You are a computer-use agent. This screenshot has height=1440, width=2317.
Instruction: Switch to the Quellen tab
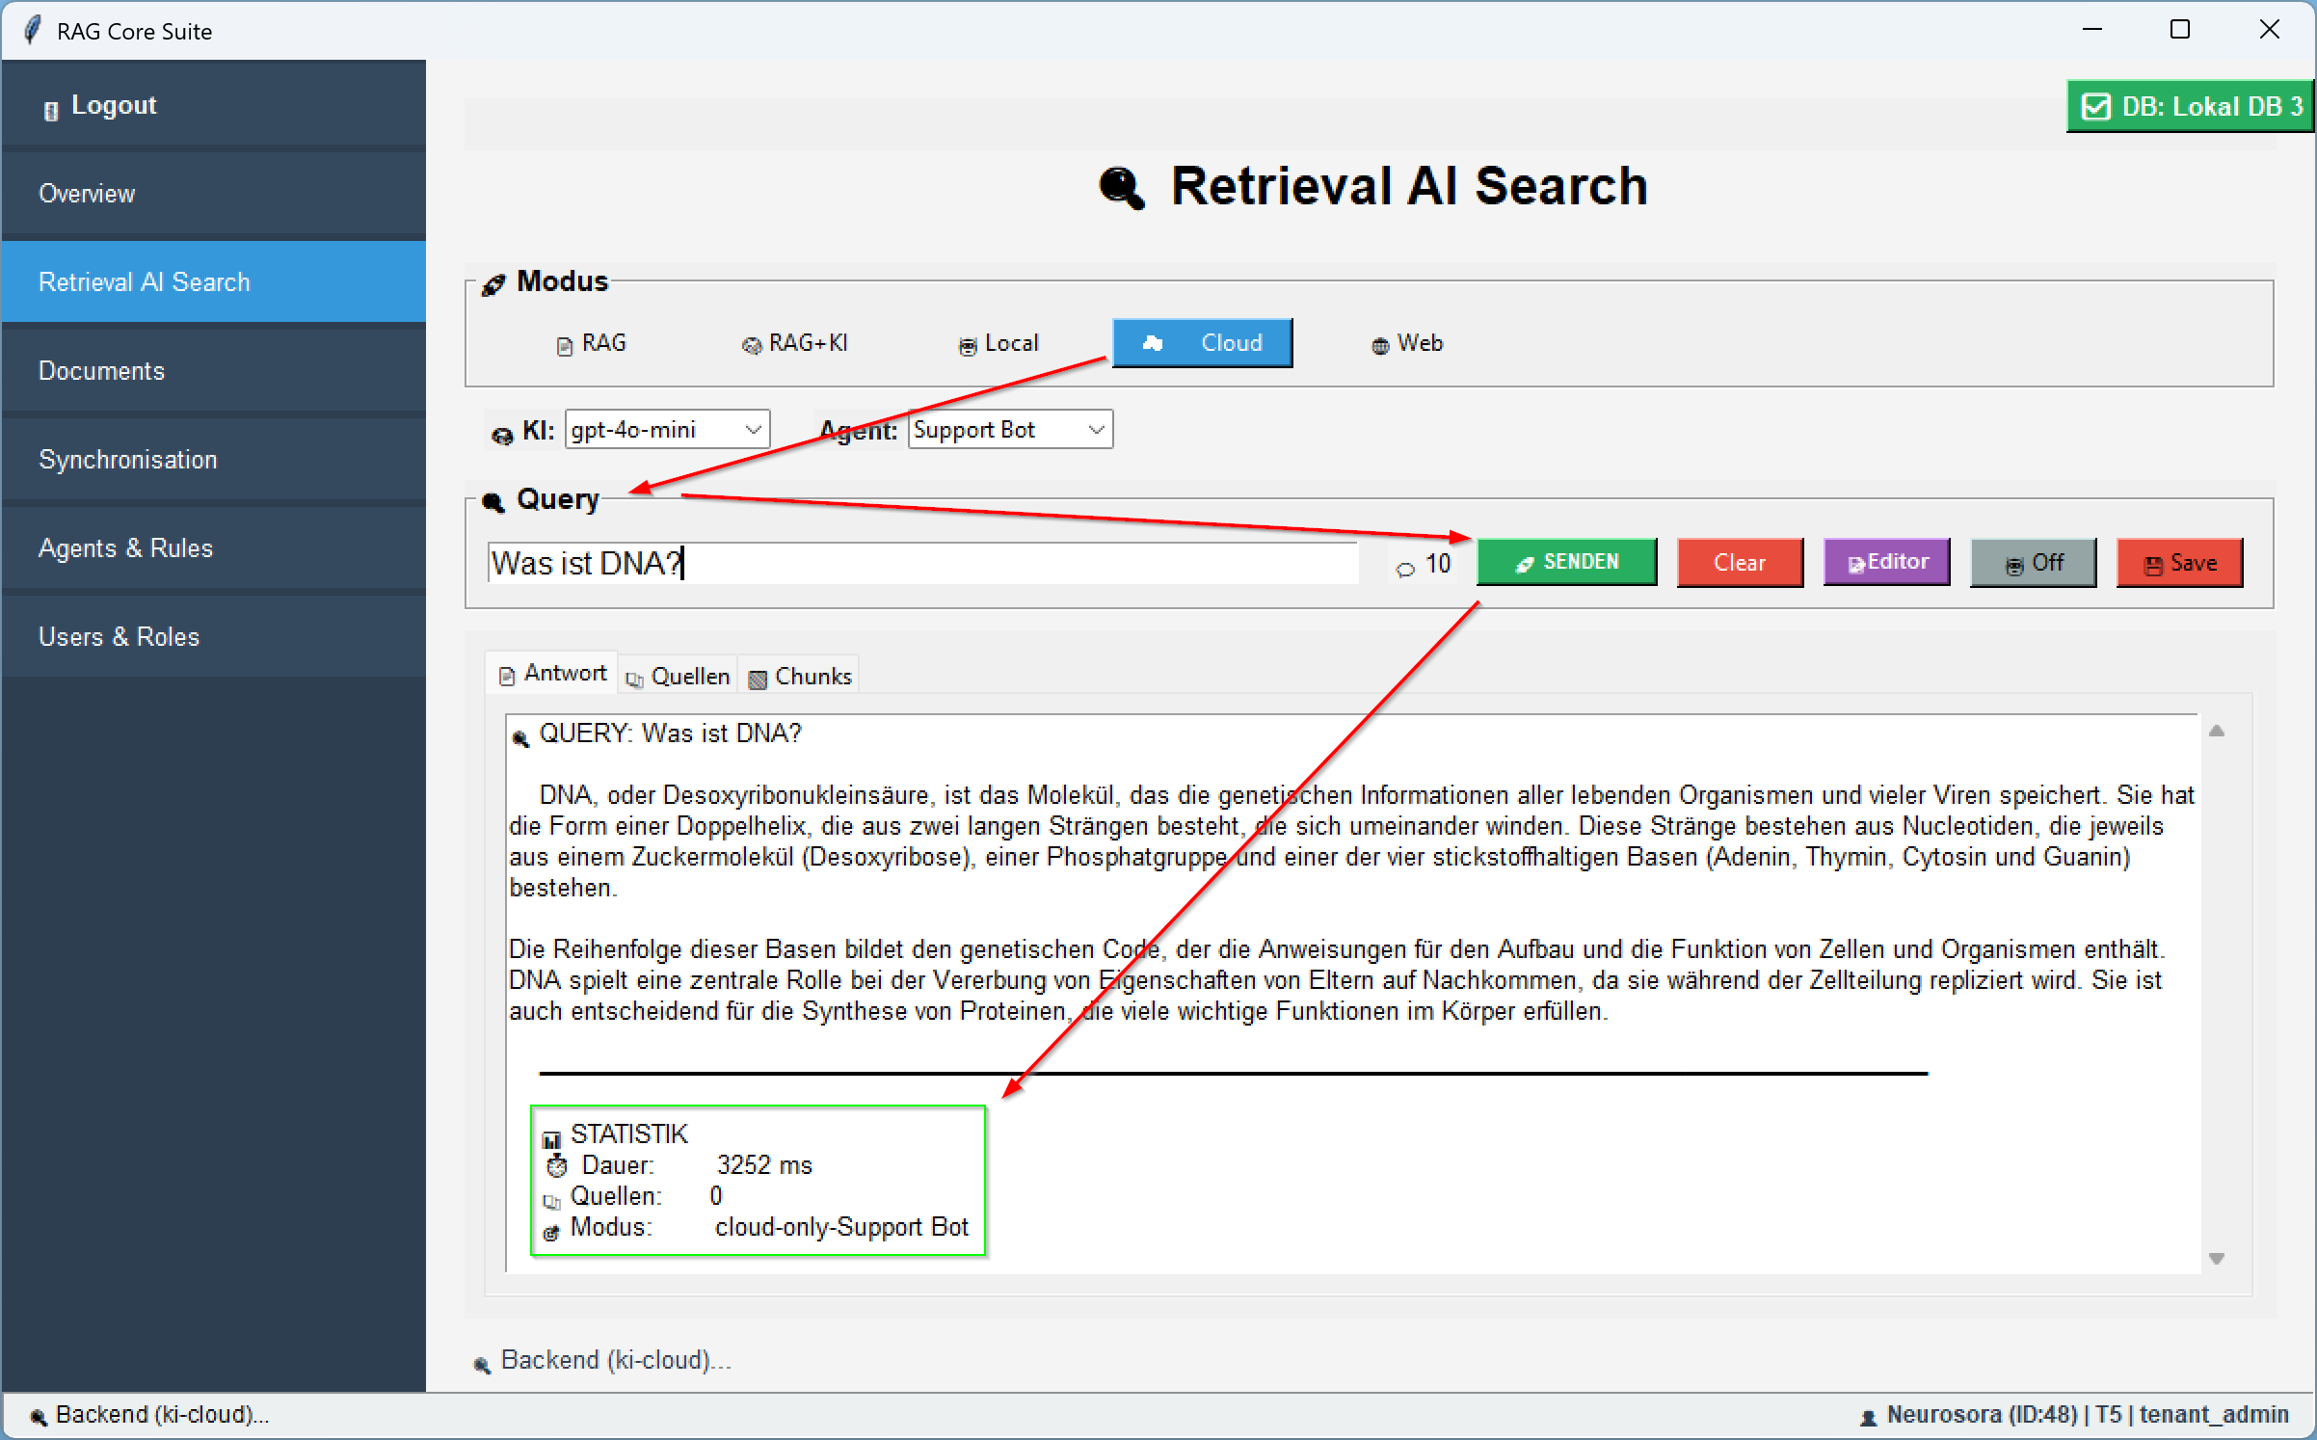click(678, 676)
